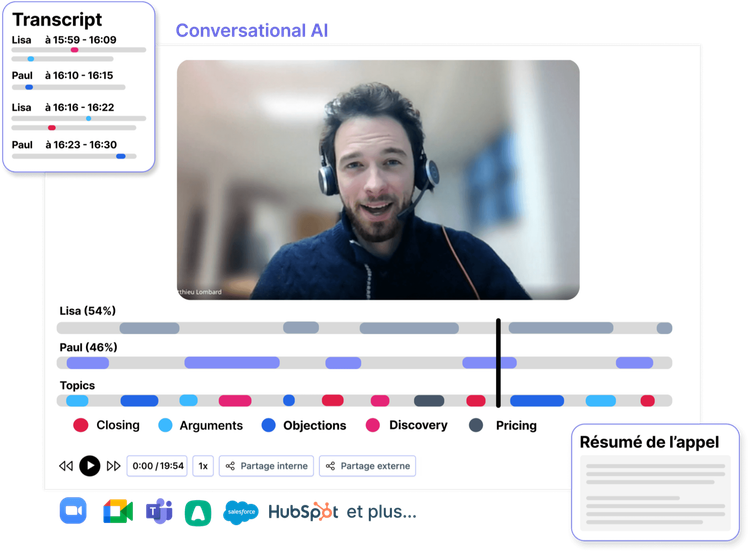Click the first light blue segment in Topics
Viewport: 750px width, 553px height.
[x=77, y=400]
